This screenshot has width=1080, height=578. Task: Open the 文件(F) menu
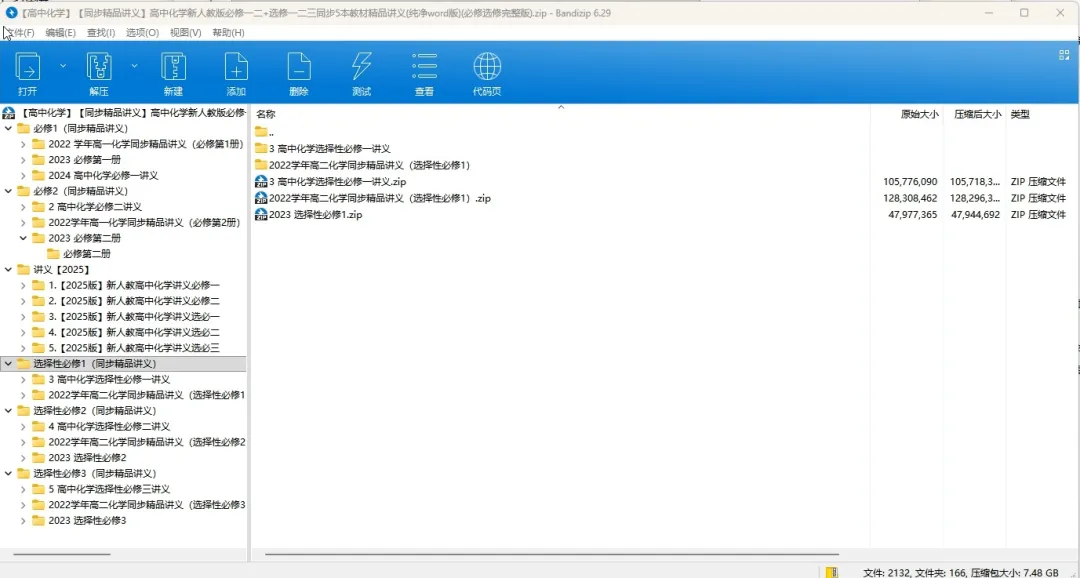click(19, 32)
